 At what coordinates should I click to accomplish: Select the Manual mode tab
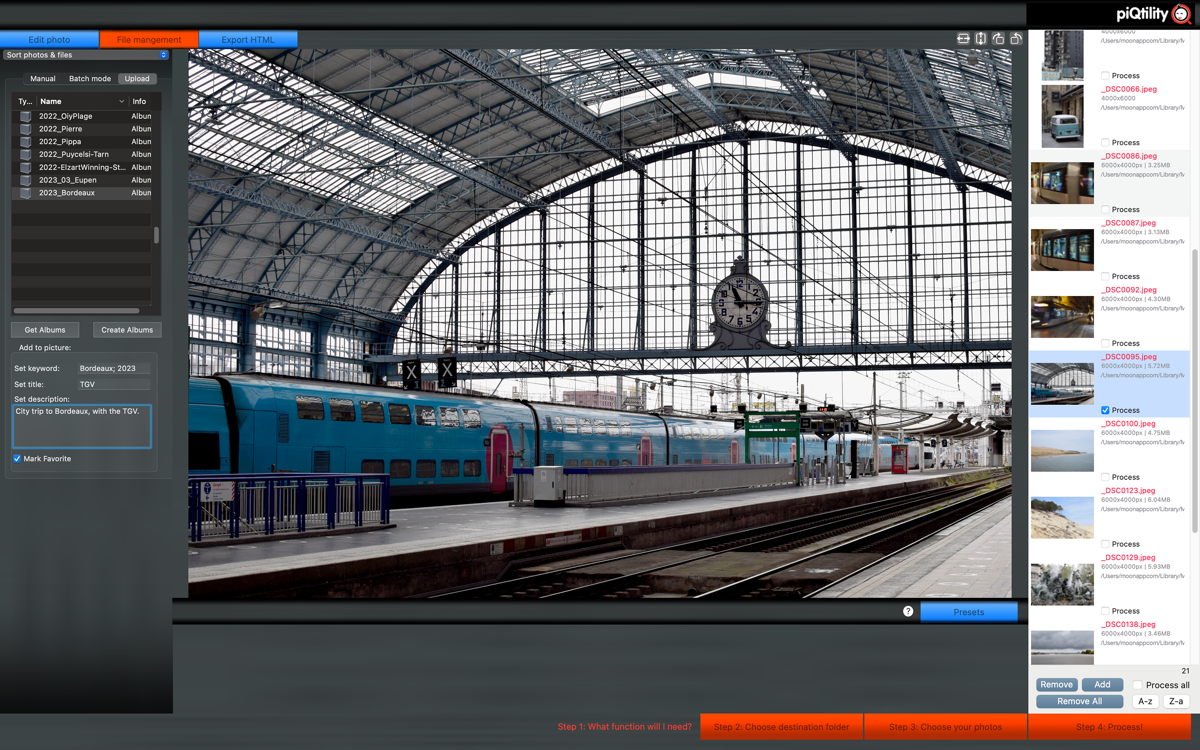pyautogui.click(x=43, y=79)
